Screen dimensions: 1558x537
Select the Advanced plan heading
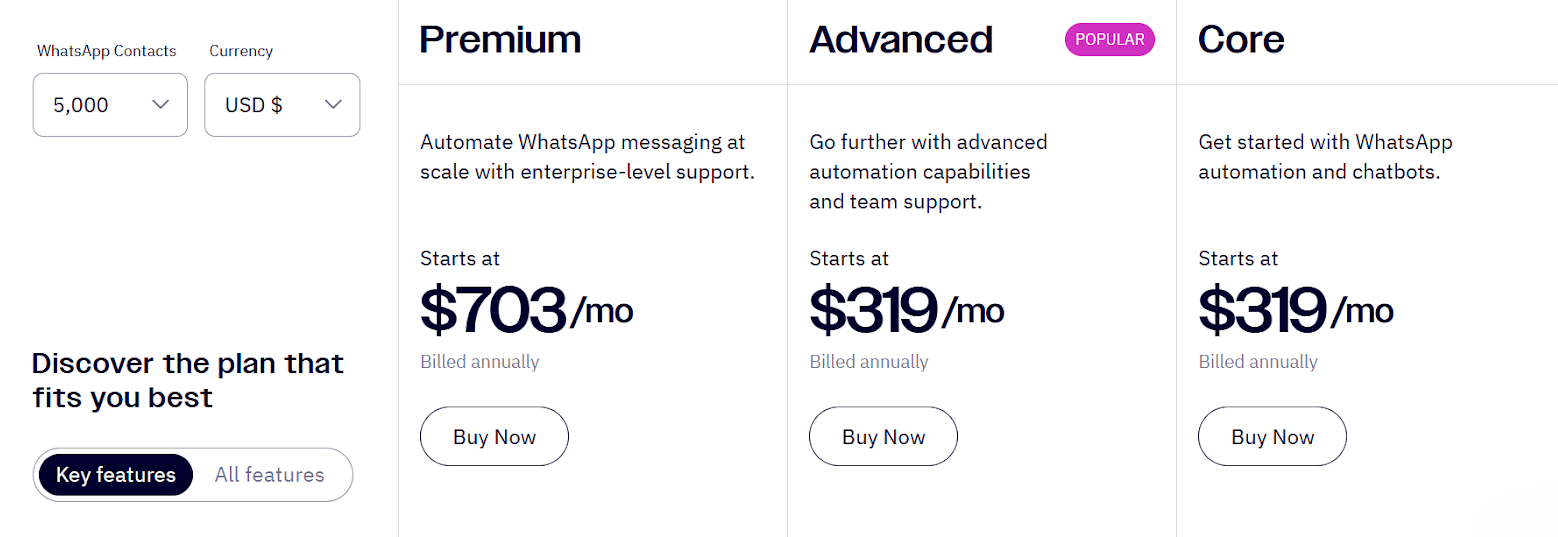coord(900,40)
